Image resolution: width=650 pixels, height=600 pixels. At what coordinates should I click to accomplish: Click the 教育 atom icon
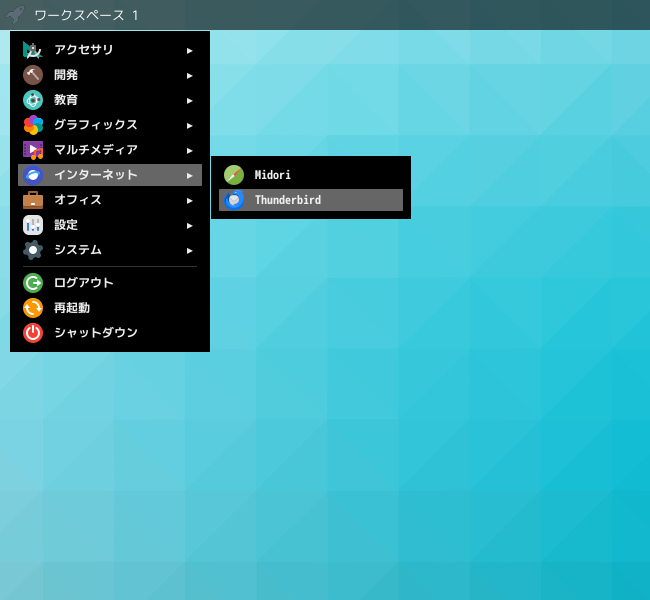pos(33,100)
